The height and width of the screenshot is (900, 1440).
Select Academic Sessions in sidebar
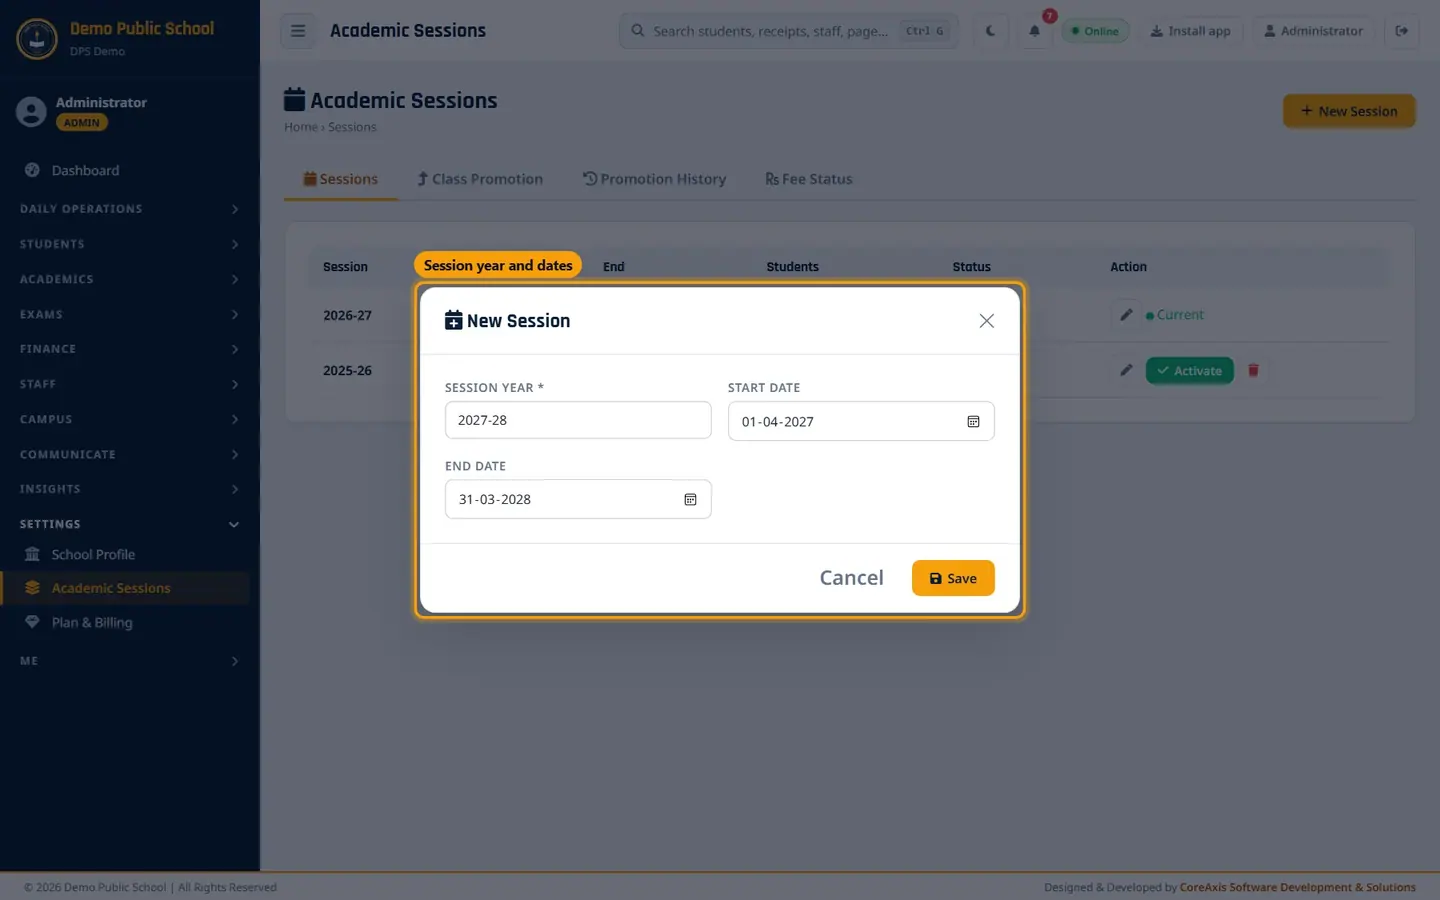125,588
